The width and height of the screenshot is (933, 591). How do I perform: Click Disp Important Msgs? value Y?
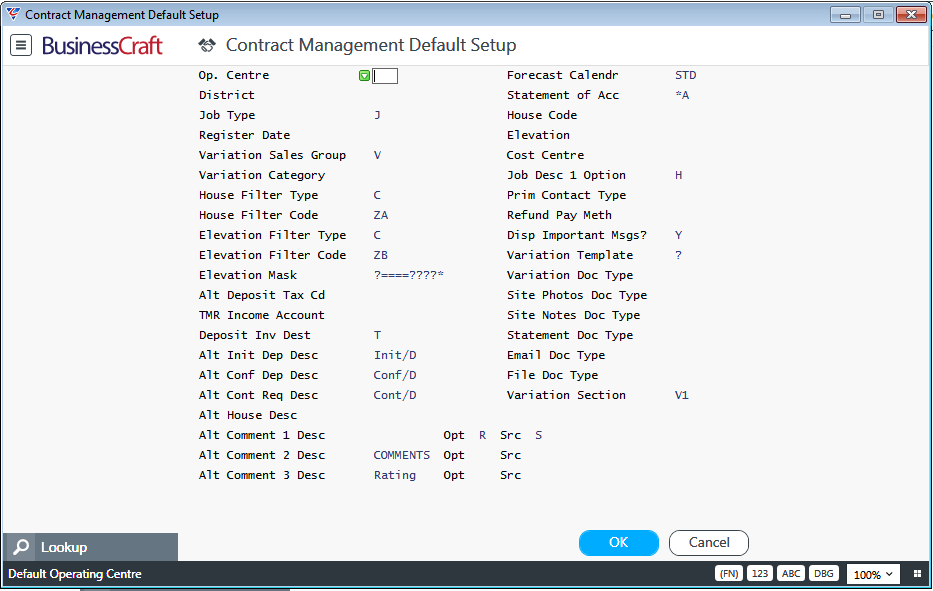click(x=678, y=235)
